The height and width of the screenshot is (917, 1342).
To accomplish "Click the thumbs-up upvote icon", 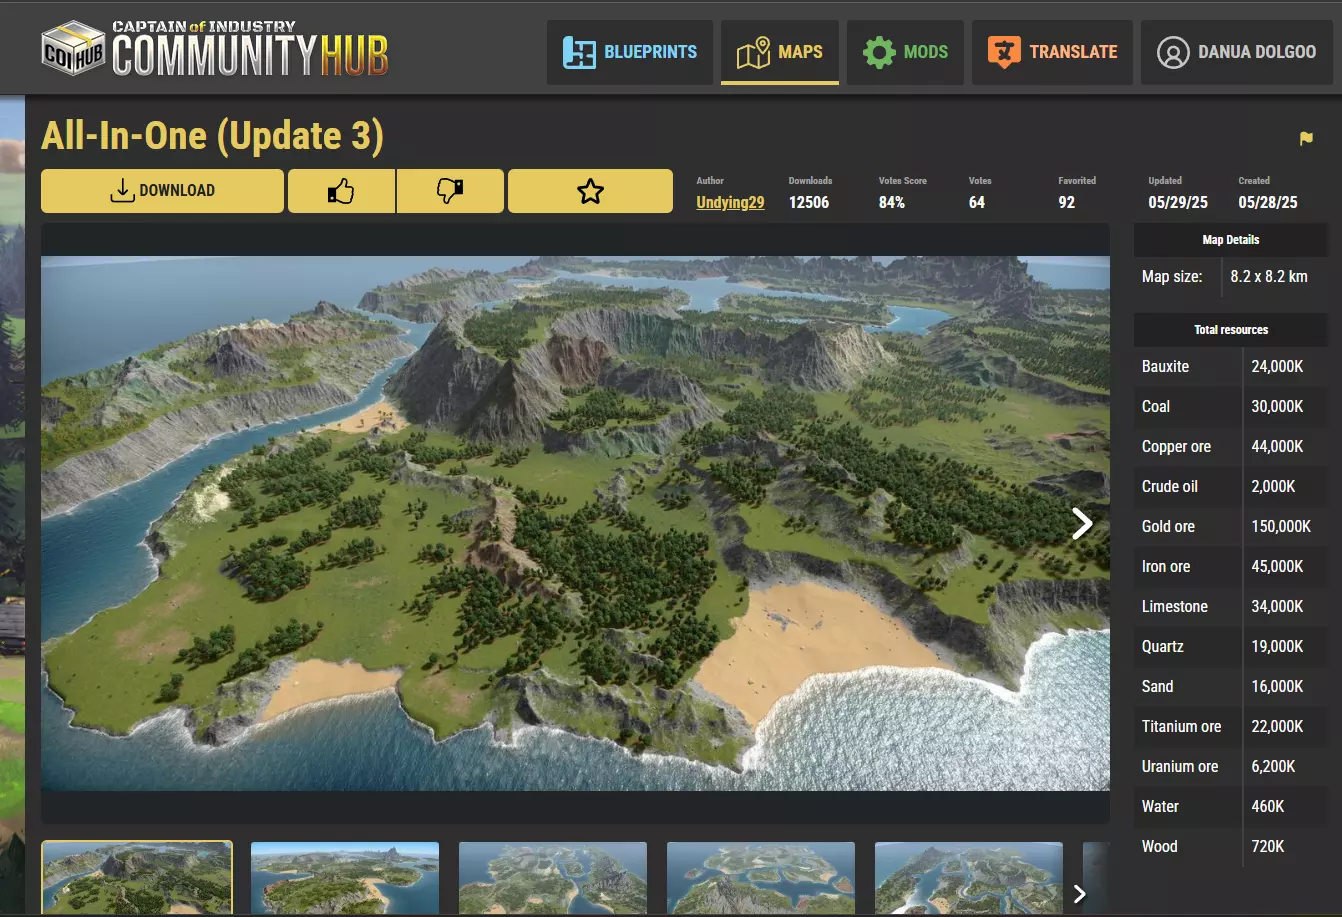I will click(x=341, y=191).
